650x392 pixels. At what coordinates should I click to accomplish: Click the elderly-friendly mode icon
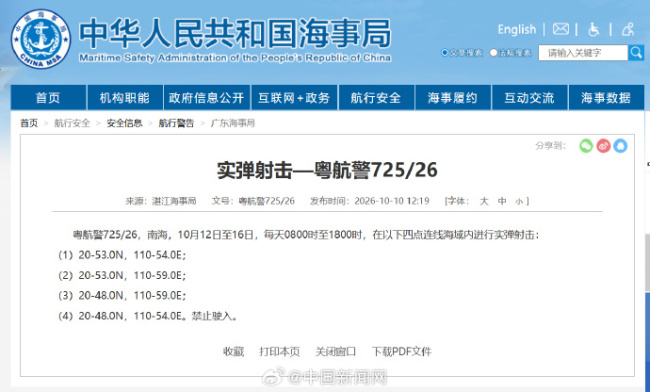click(628, 29)
